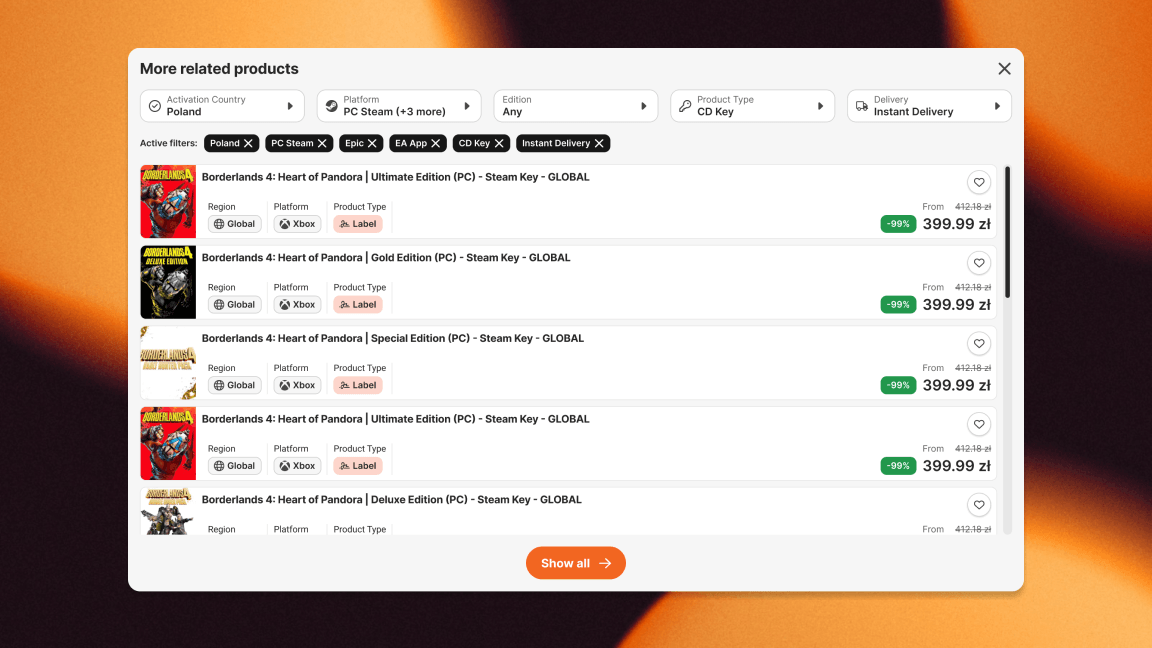Expand the Platform filter dropdown

399,105
